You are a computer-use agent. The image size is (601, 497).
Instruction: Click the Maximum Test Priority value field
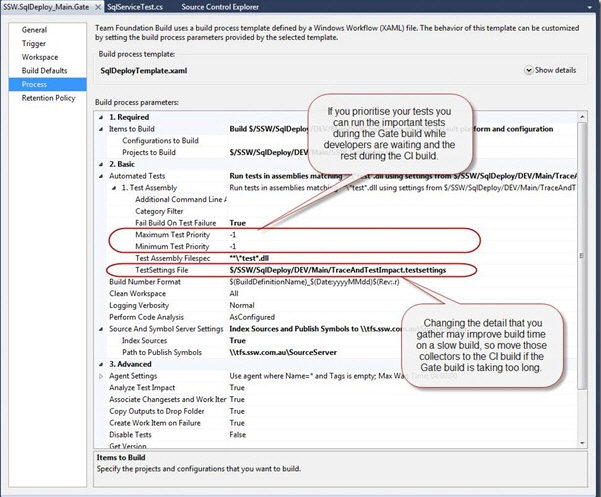300,234
